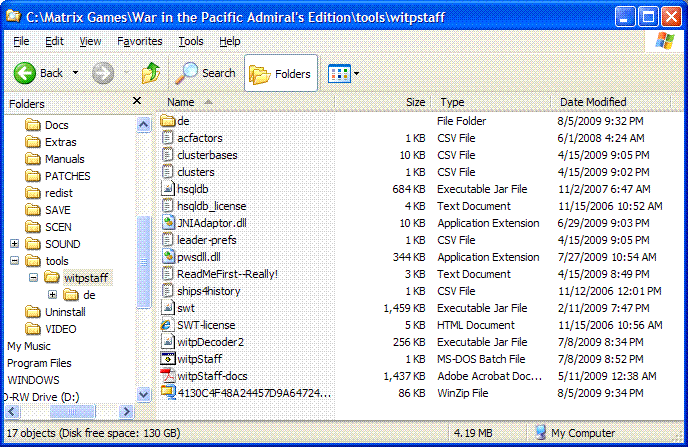This screenshot has width=688, height=447.
Task: Click the hsqldb_license text file icon
Action: (x=167, y=206)
